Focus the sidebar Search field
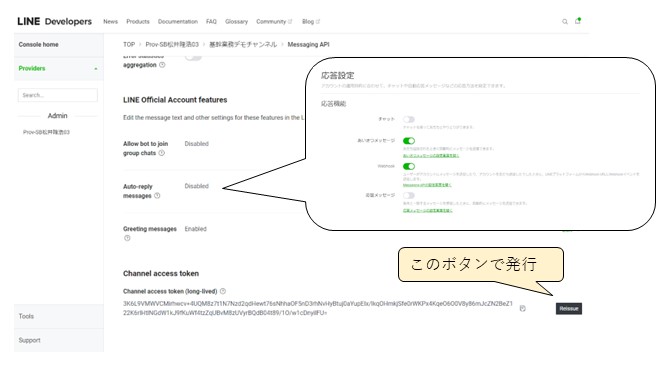This screenshot has width=672, height=378. [x=58, y=95]
